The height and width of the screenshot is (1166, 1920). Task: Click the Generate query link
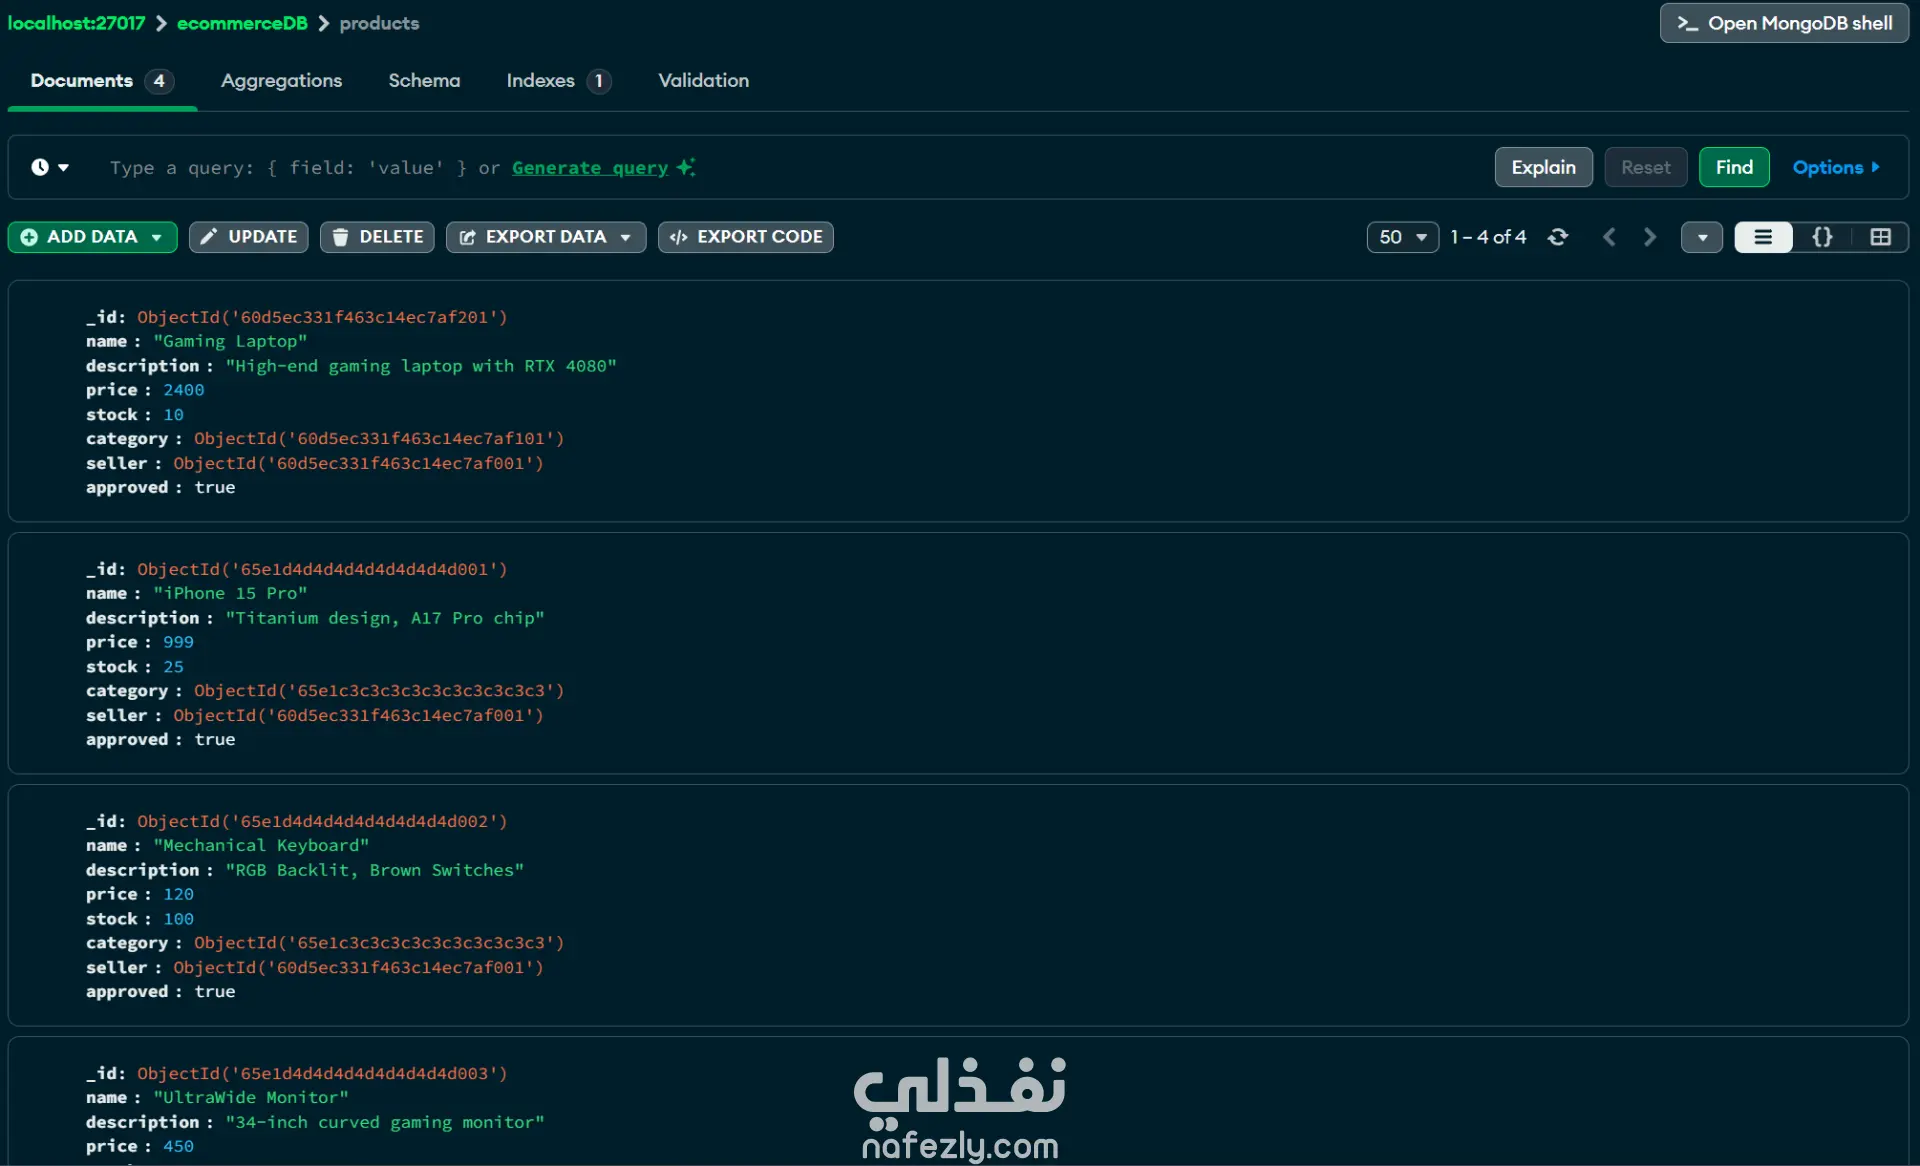590,168
